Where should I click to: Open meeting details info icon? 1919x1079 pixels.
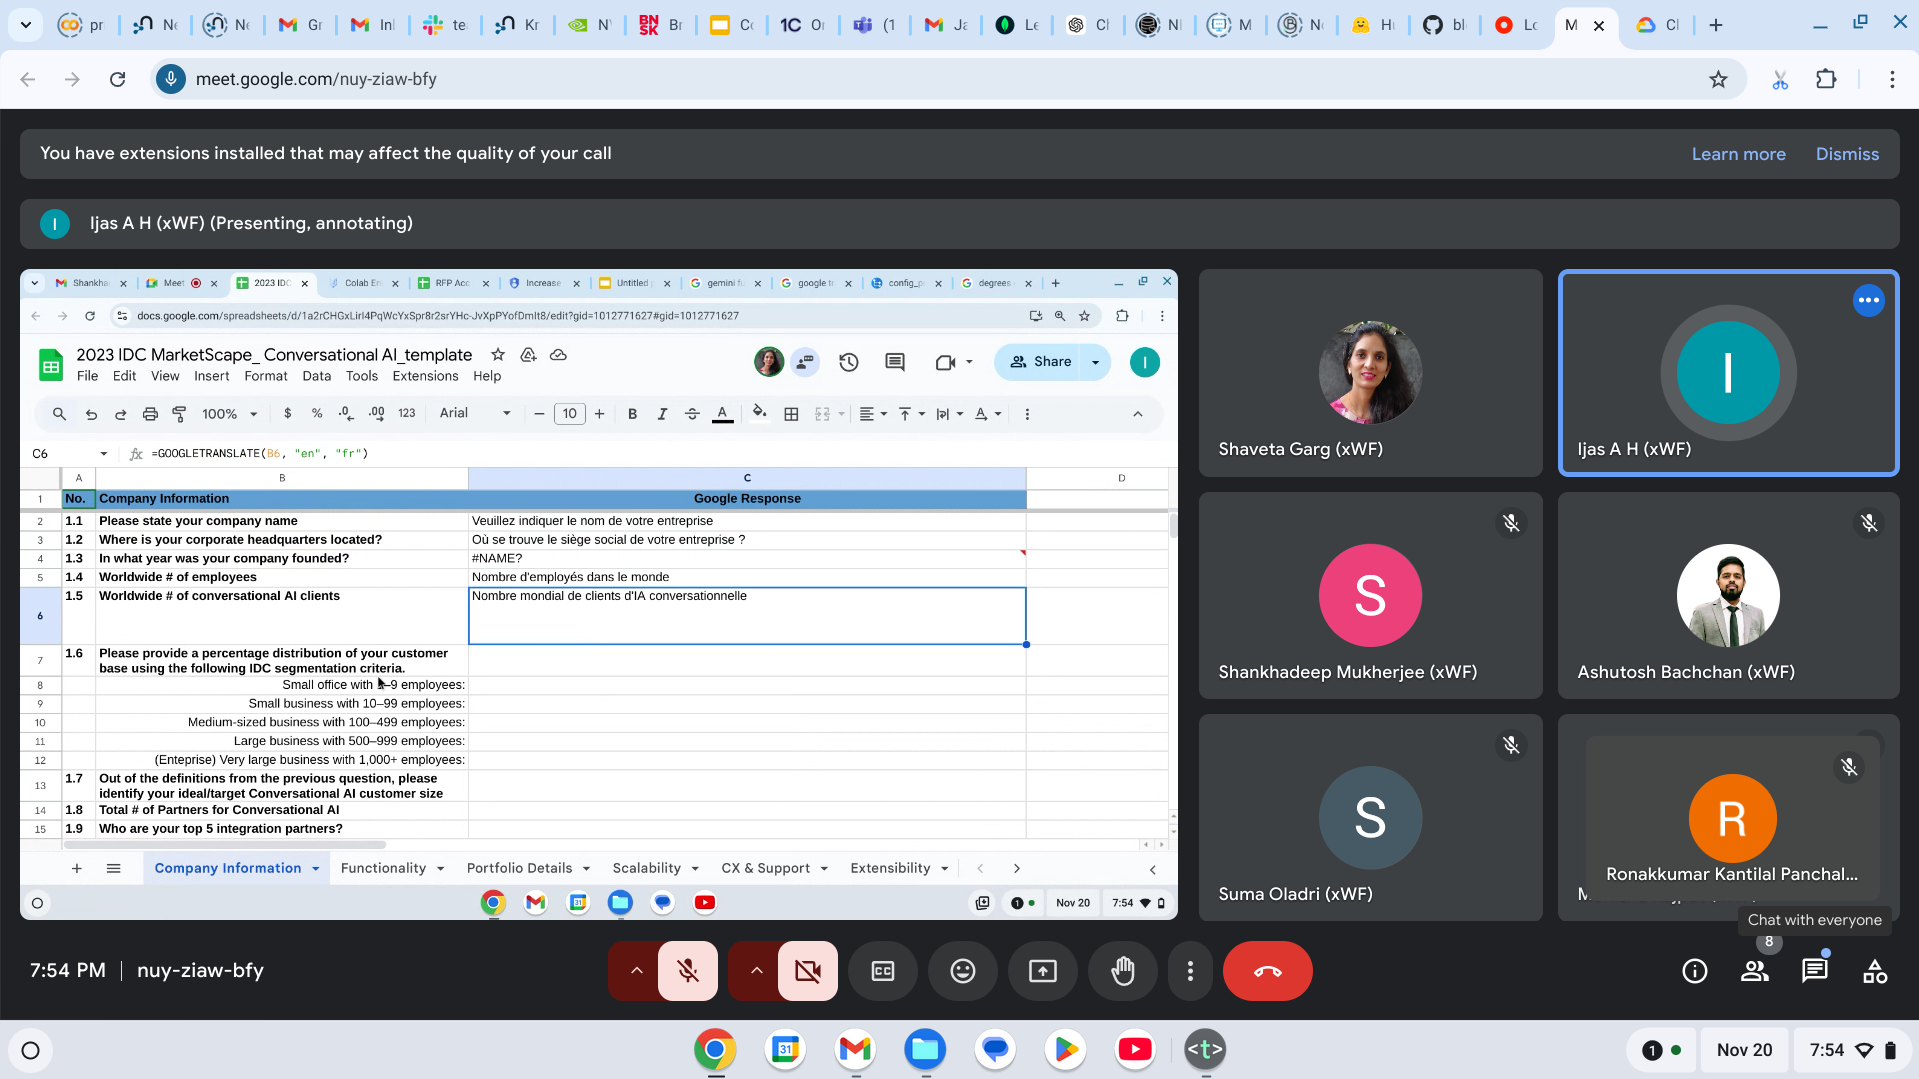[x=1695, y=971]
